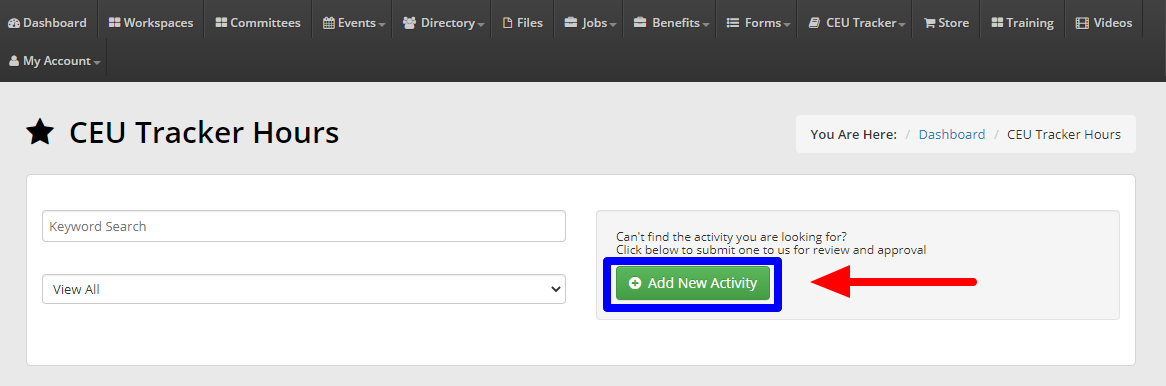Click "Can't find the activity" help text

731,237
